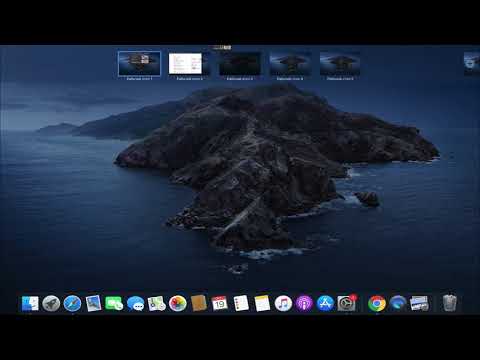
Task: Open the Trash in Dock
Action: tap(450, 303)
